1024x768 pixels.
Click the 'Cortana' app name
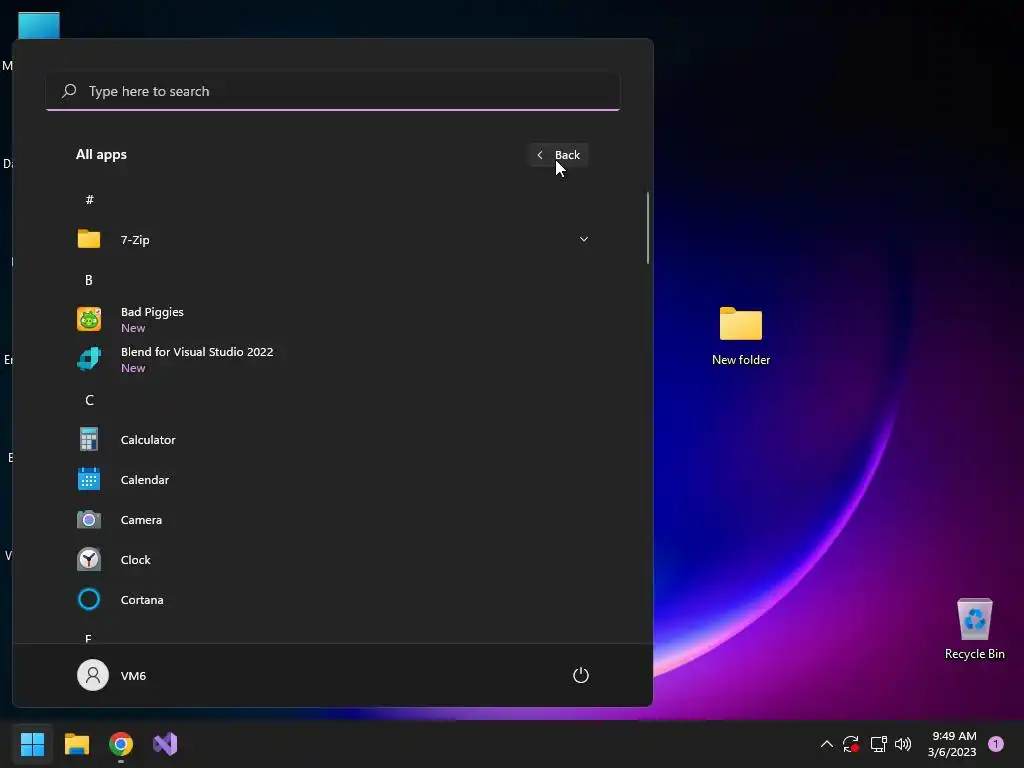coord(142,600)
